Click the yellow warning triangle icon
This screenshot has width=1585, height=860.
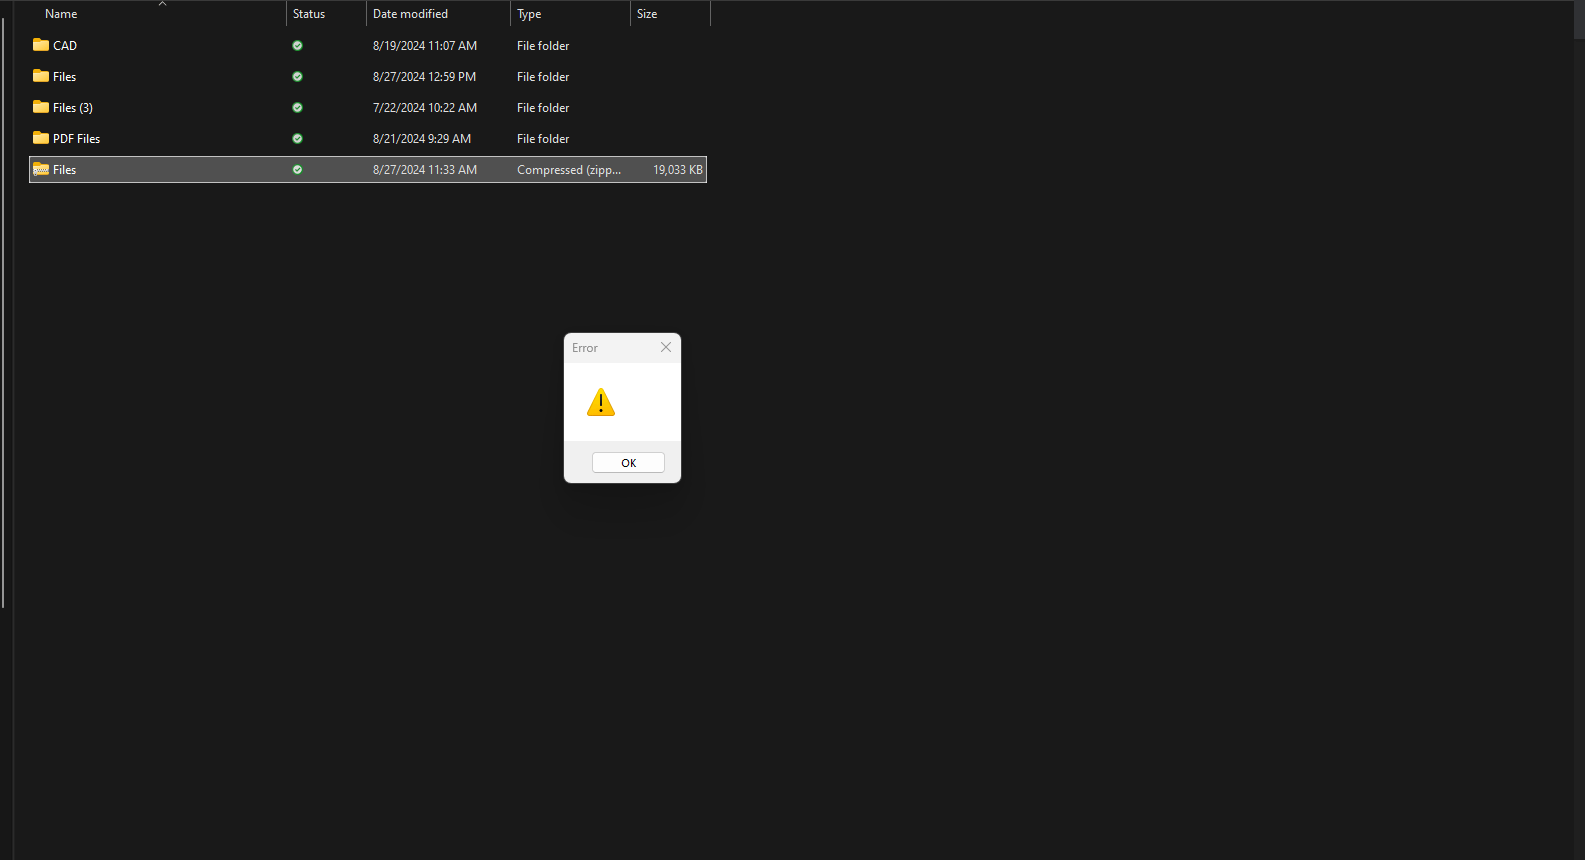[x=601, y=402]
